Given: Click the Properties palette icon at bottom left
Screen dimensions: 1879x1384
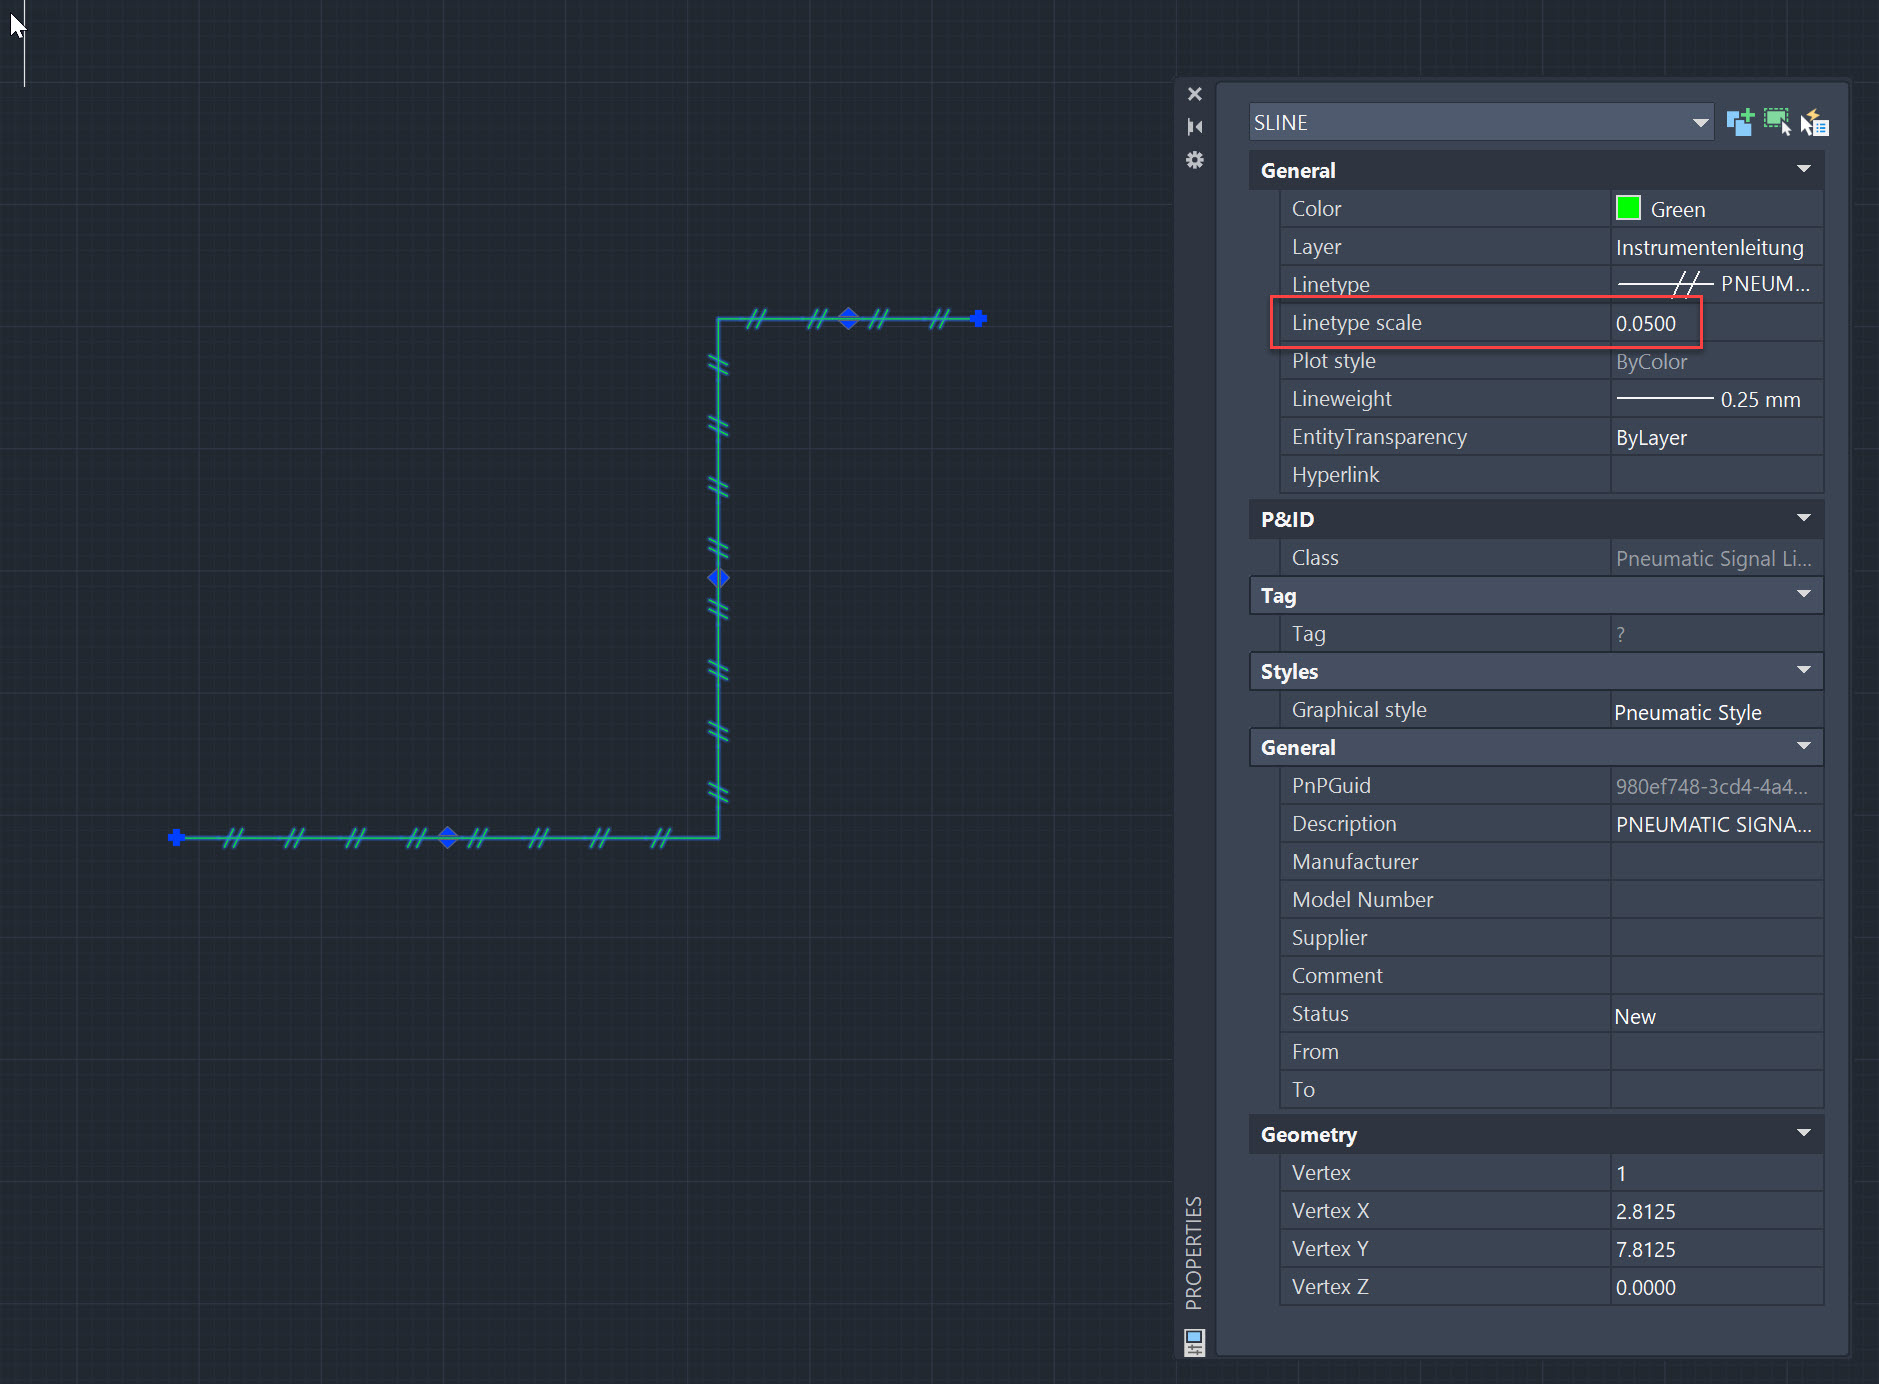Looking at the screenshot, I should (1194, 1342).
